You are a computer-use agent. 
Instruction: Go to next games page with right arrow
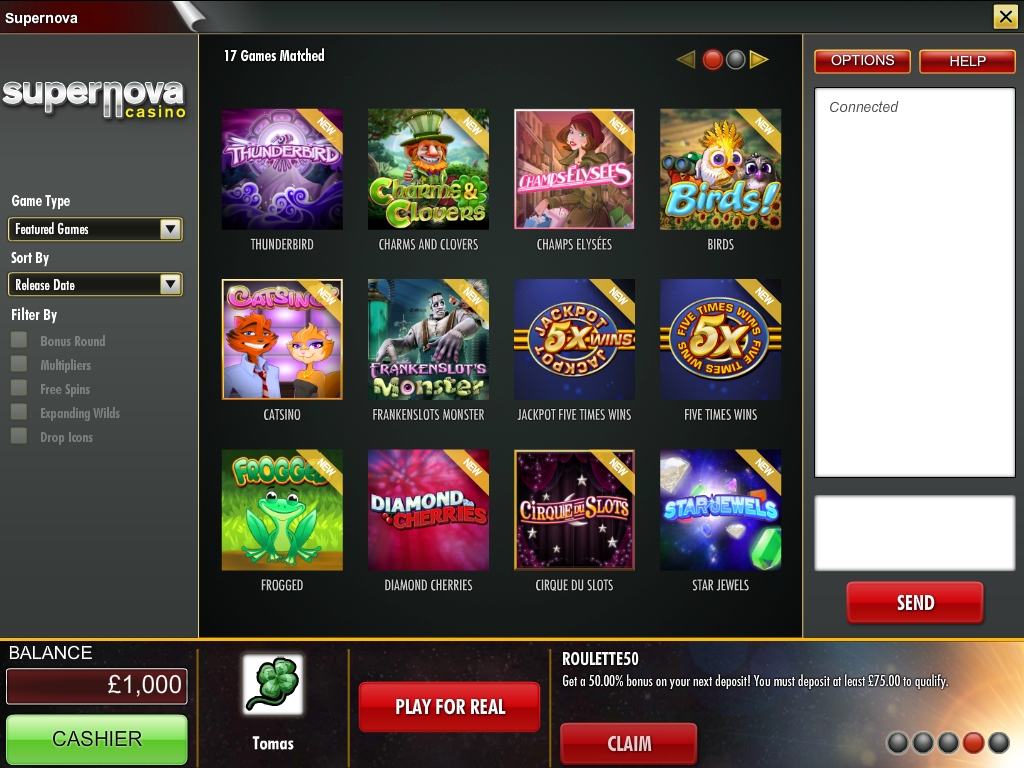pyautogui.click(x=759, y=59)
